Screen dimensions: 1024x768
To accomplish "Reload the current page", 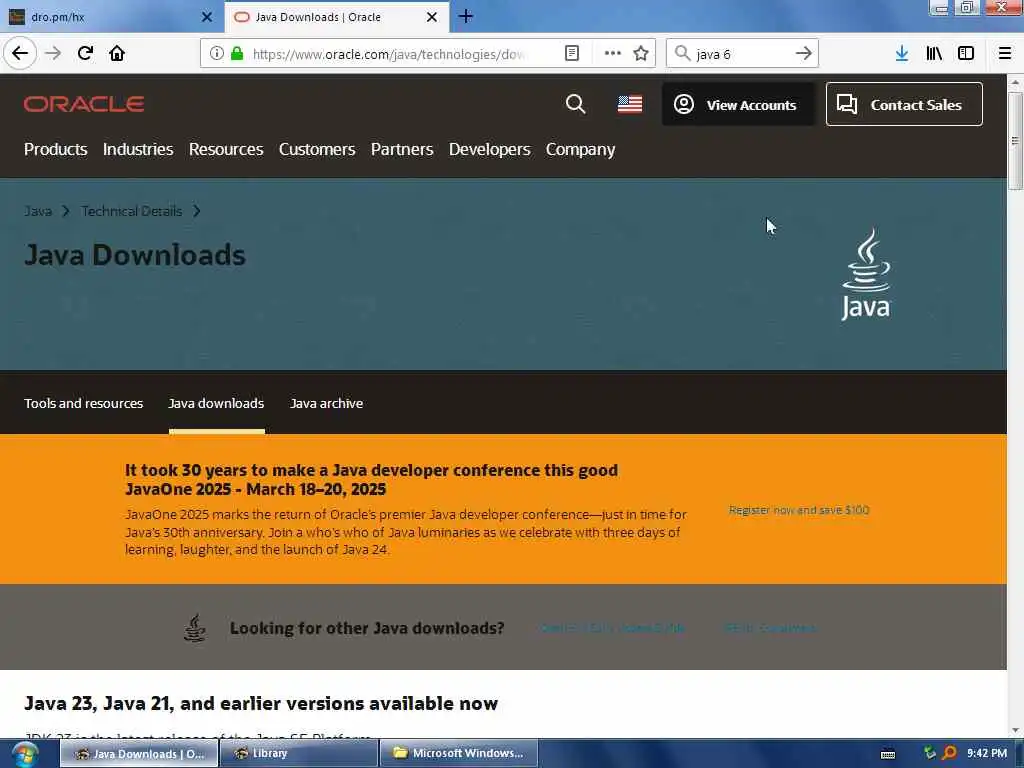I will tap(85, 53).
